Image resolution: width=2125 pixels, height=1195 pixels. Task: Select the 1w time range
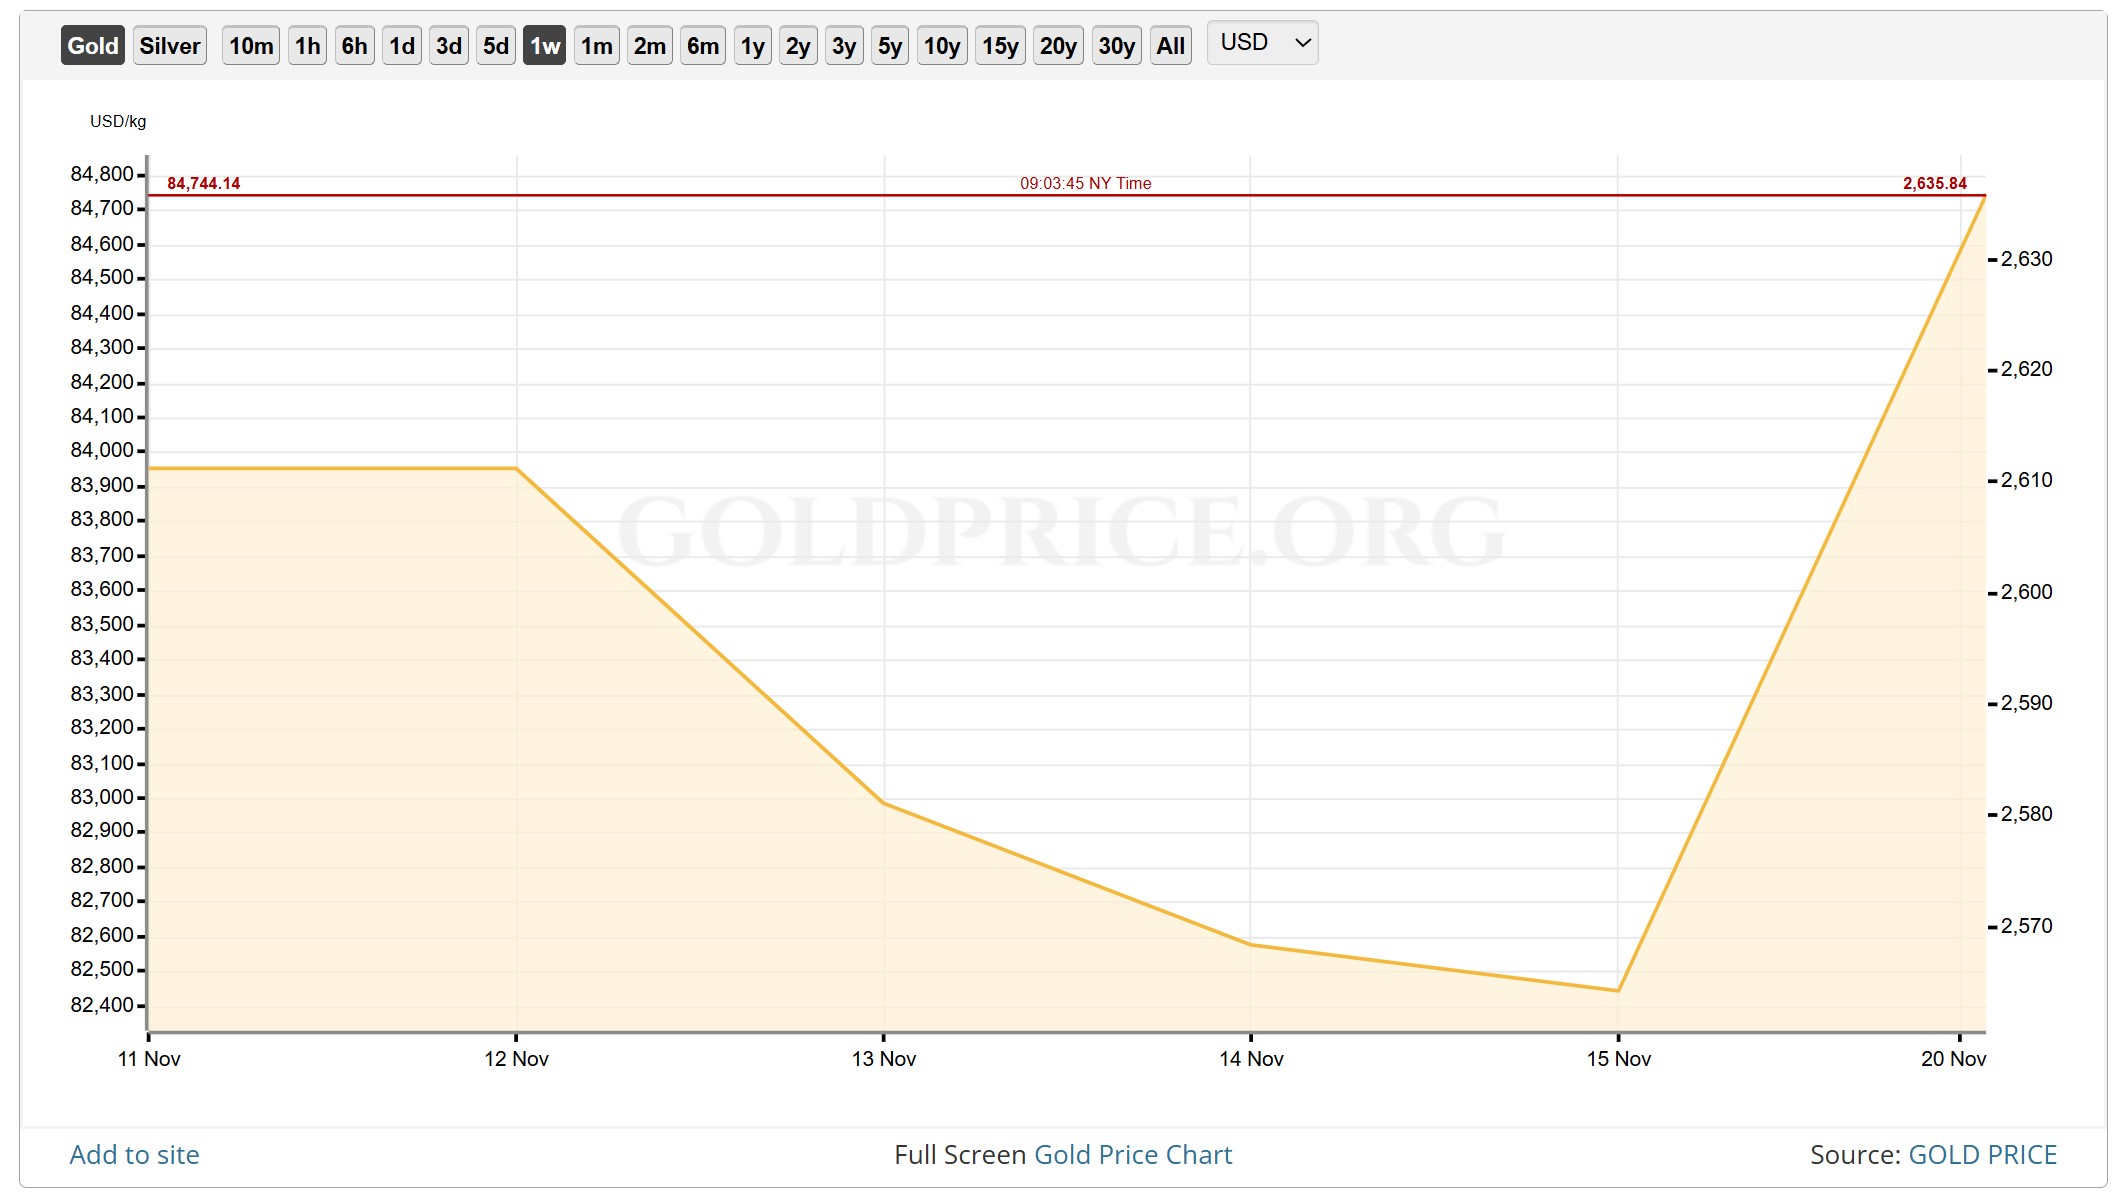545,46
